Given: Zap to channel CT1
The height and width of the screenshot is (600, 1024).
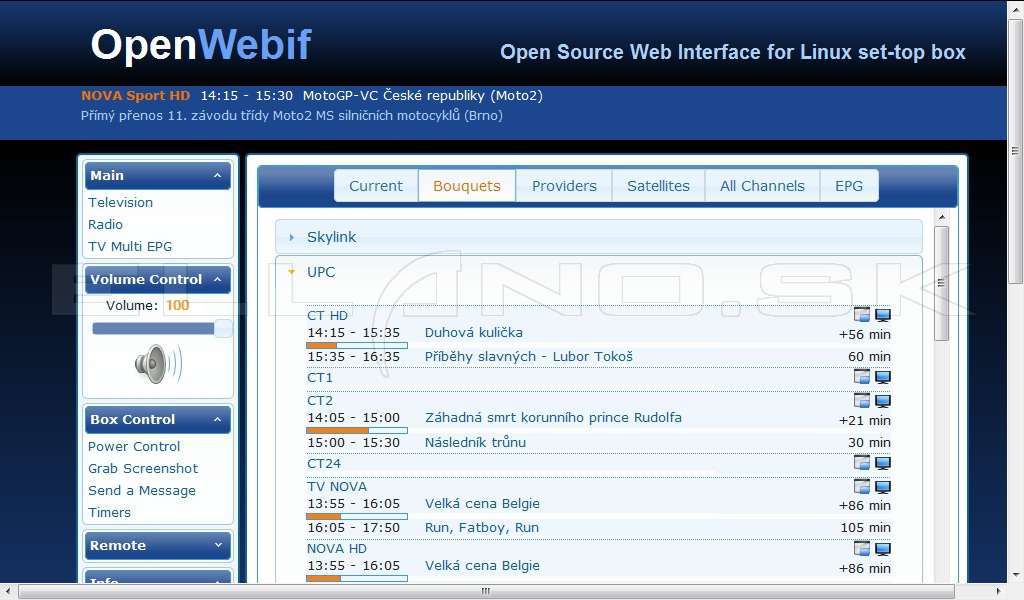Looking at the screenshot, I should 320,377.
